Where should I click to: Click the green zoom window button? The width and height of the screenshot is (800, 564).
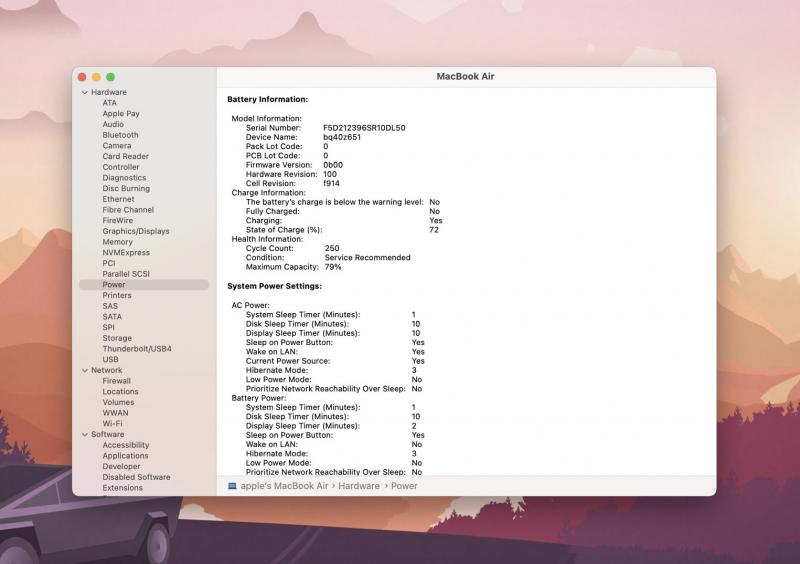point(111,78)
